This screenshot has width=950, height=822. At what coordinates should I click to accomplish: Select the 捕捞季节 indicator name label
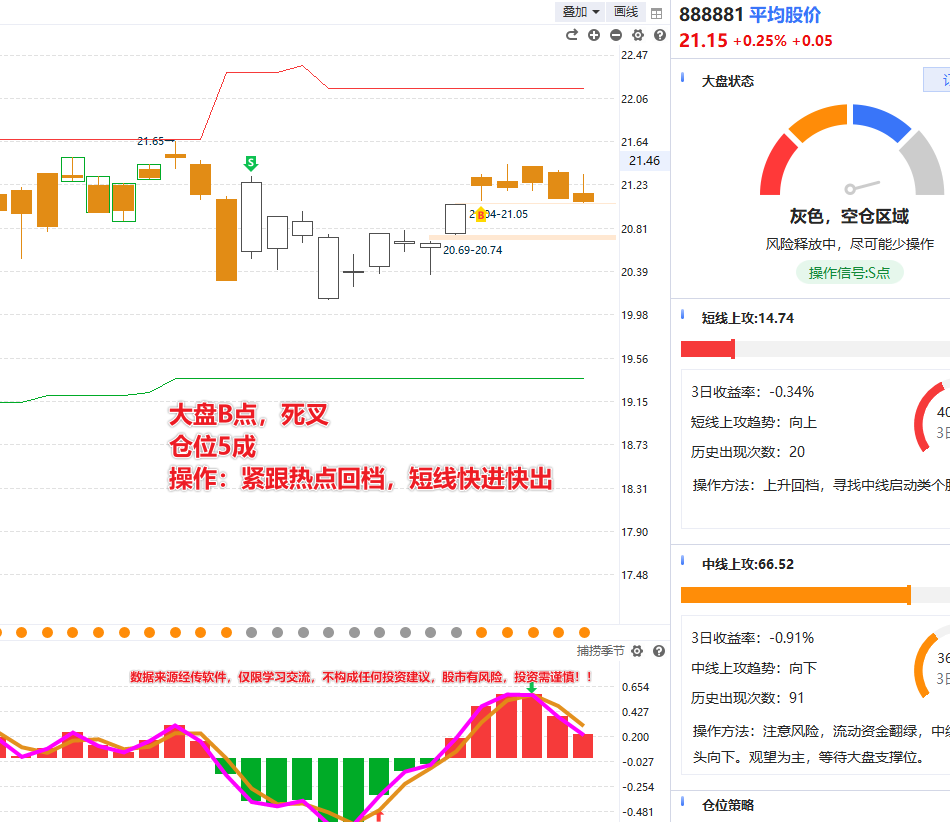[x=600, y=651]
